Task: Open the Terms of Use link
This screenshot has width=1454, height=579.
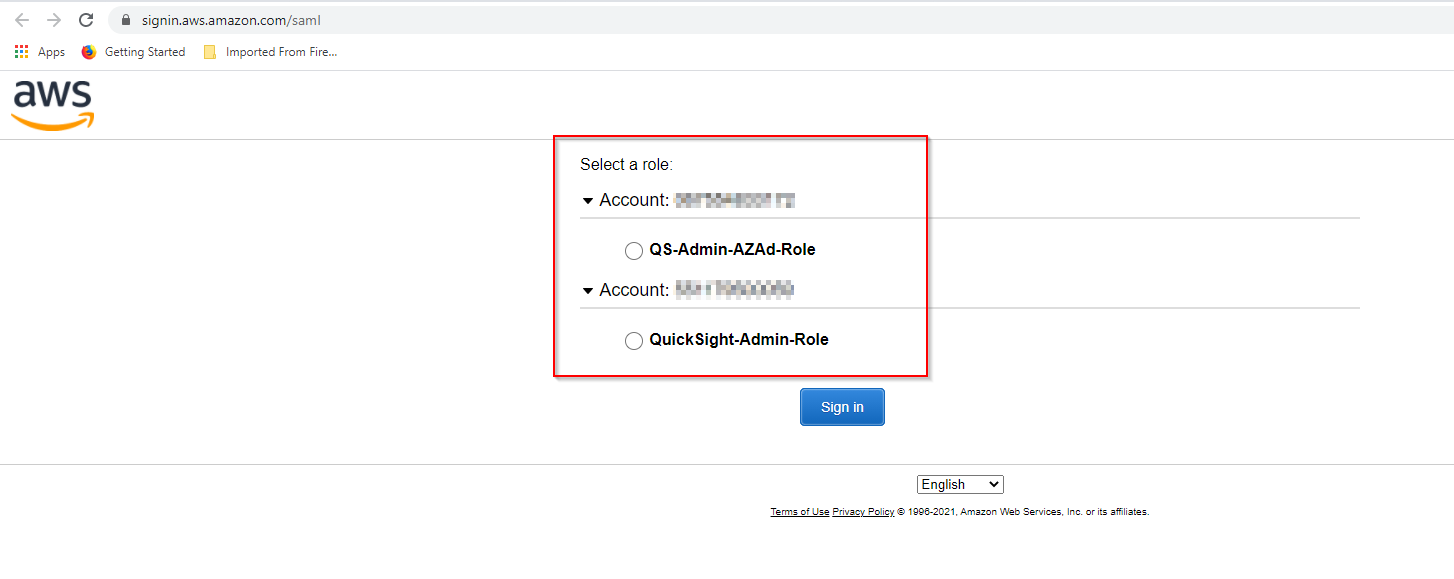Action: click(799, 512)
